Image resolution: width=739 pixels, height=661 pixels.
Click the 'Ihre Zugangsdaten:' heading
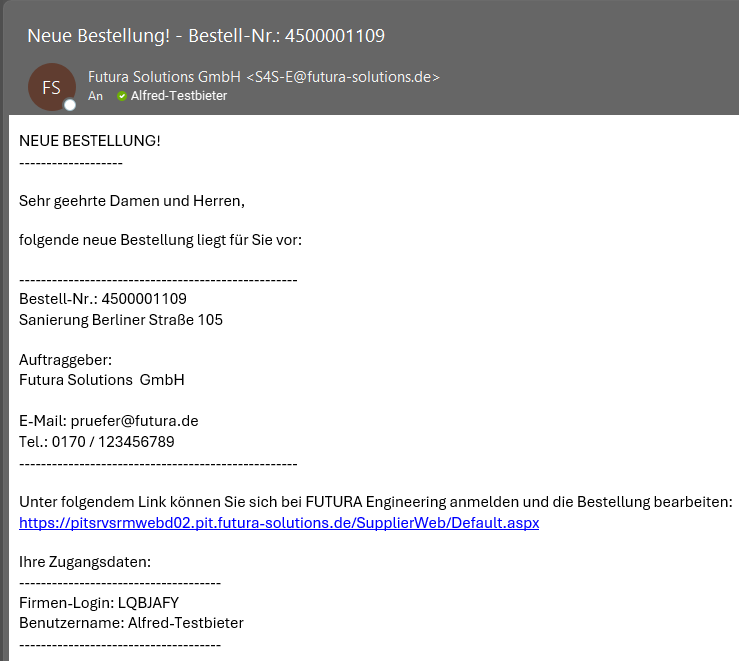(85, 562)
